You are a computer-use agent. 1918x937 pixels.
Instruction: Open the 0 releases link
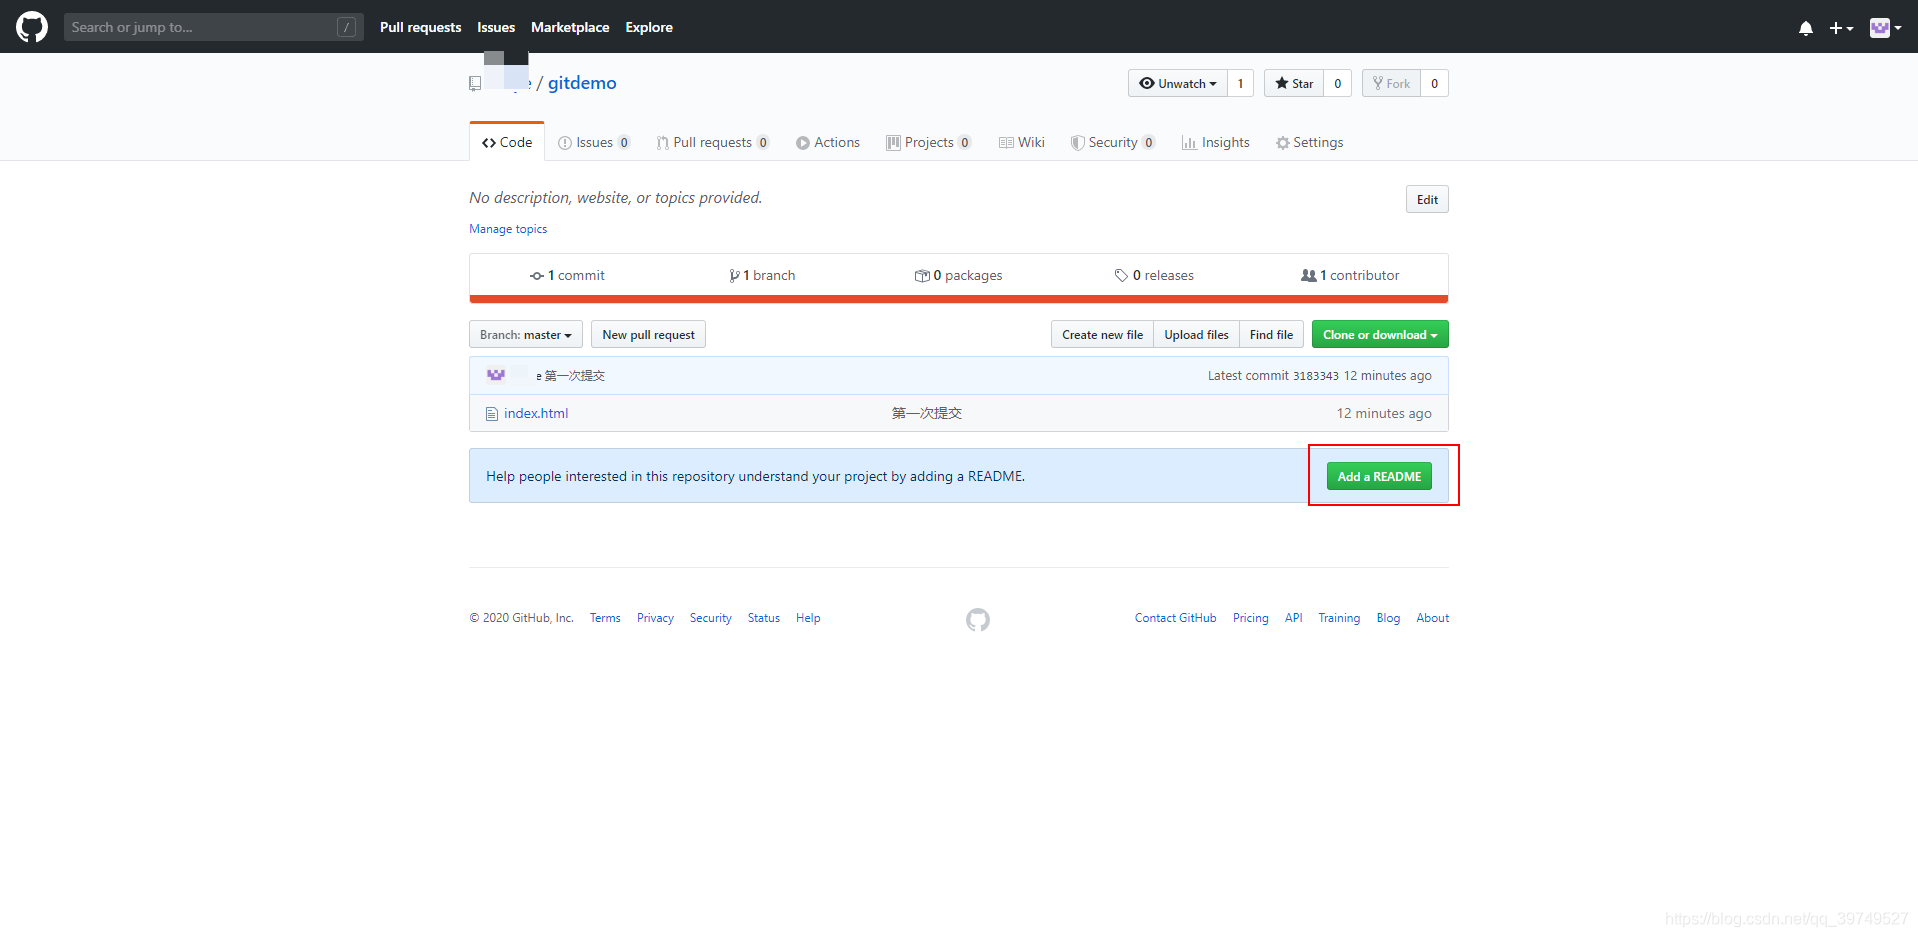[1154, 275]
